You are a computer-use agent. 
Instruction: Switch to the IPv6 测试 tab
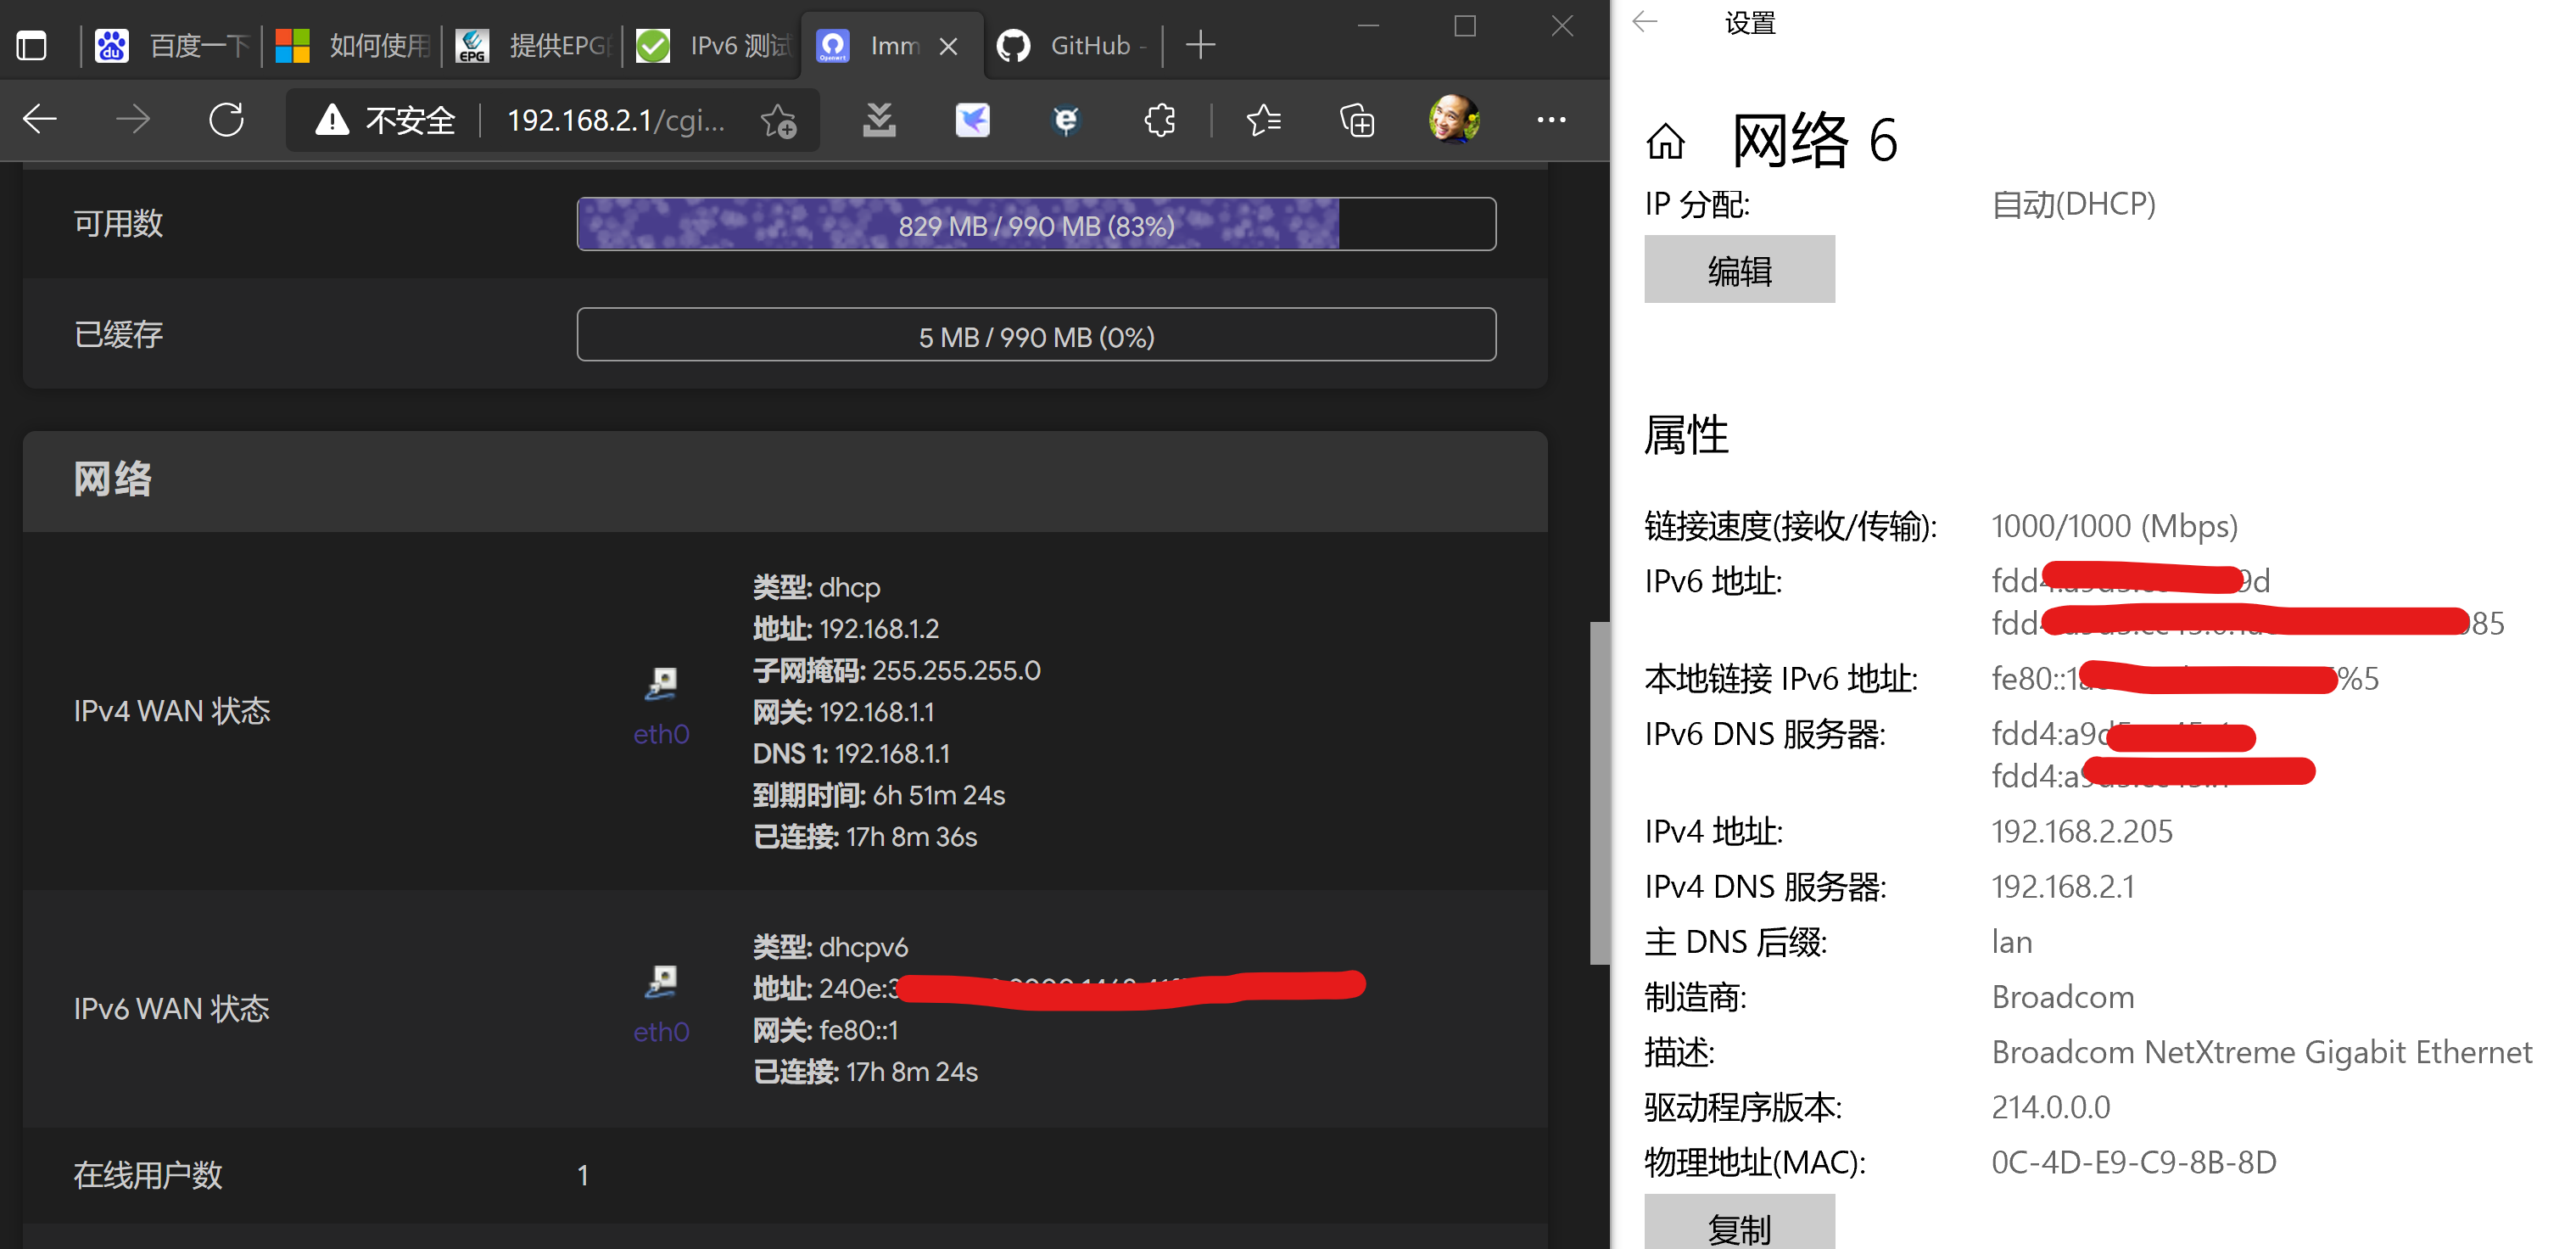[x=713, y=46]
